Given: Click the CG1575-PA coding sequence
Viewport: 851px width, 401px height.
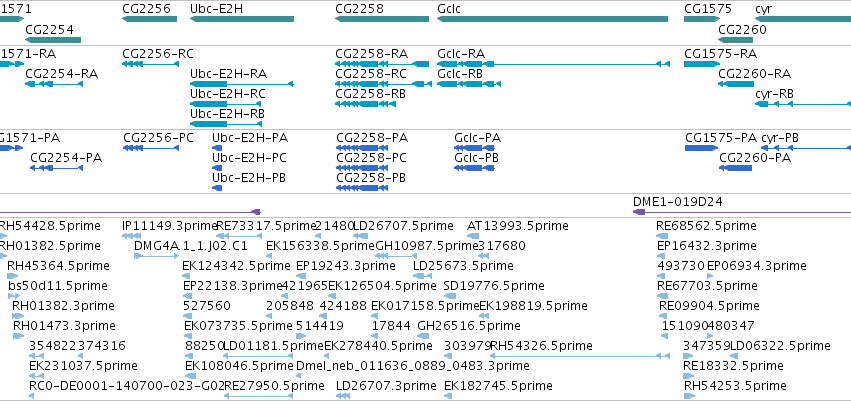Looking at the screenshot, I should pos(701,148).
